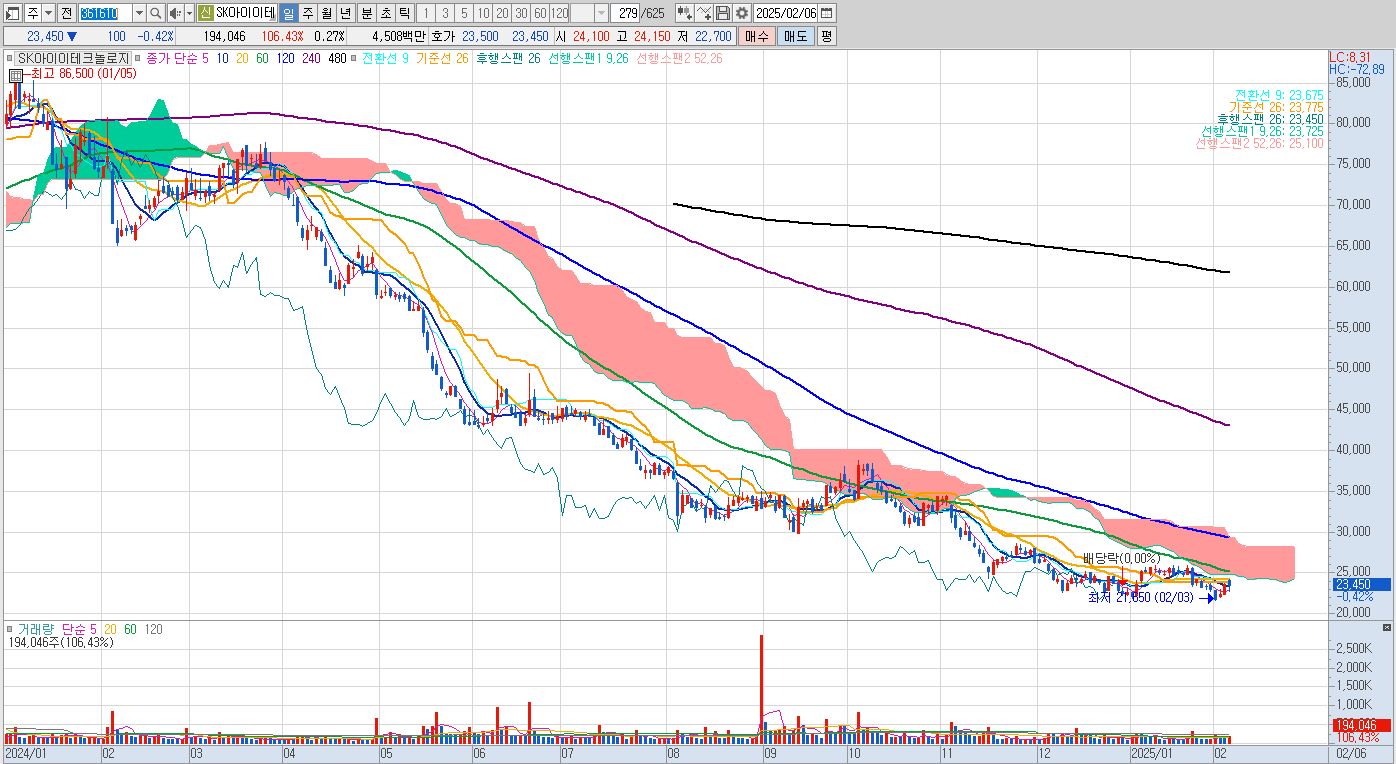This screenshot has width=1396, height=764.
Task: Click the chart layout icon at far left
Action: 12,13
